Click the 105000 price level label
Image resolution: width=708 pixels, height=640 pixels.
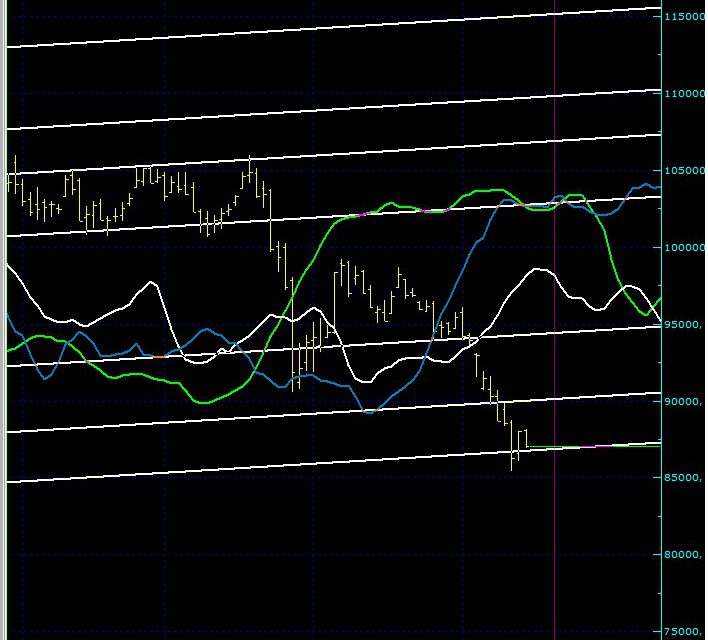[684, 170]
